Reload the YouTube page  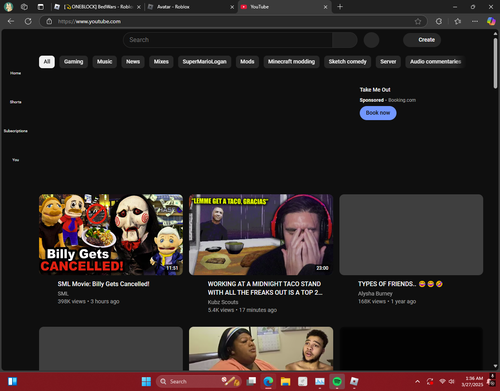tap(28, 21)
